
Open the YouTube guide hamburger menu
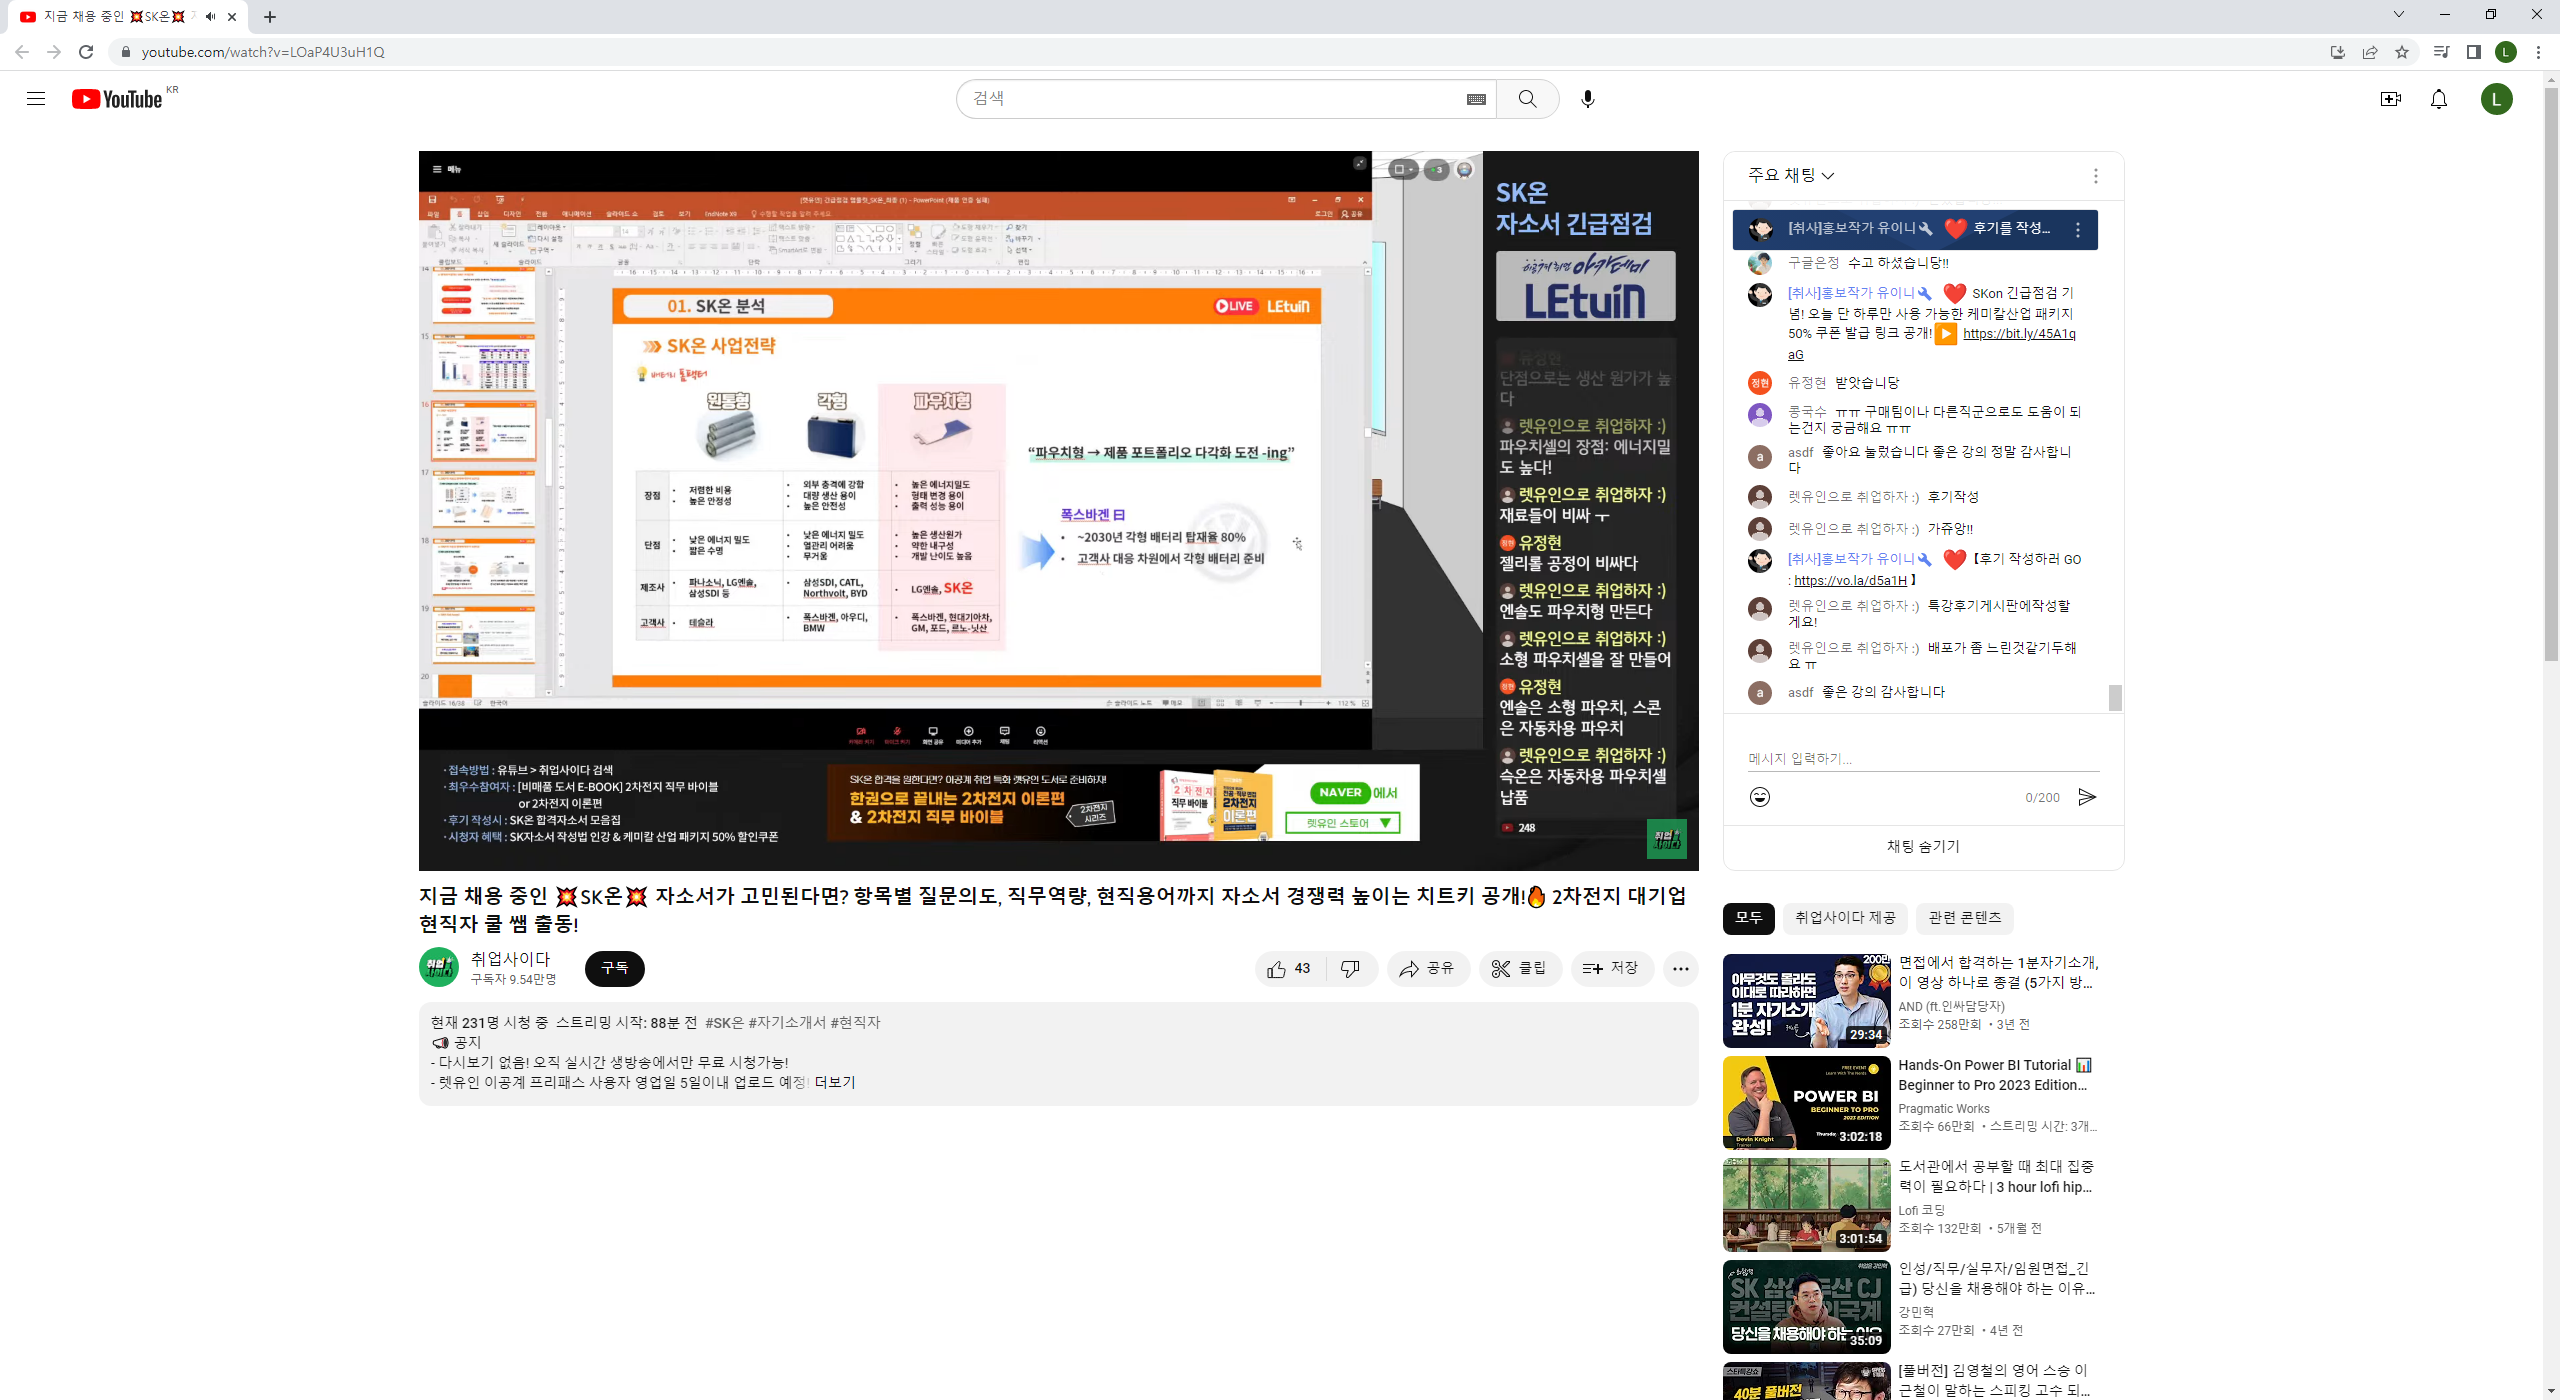tap(36, 98)
